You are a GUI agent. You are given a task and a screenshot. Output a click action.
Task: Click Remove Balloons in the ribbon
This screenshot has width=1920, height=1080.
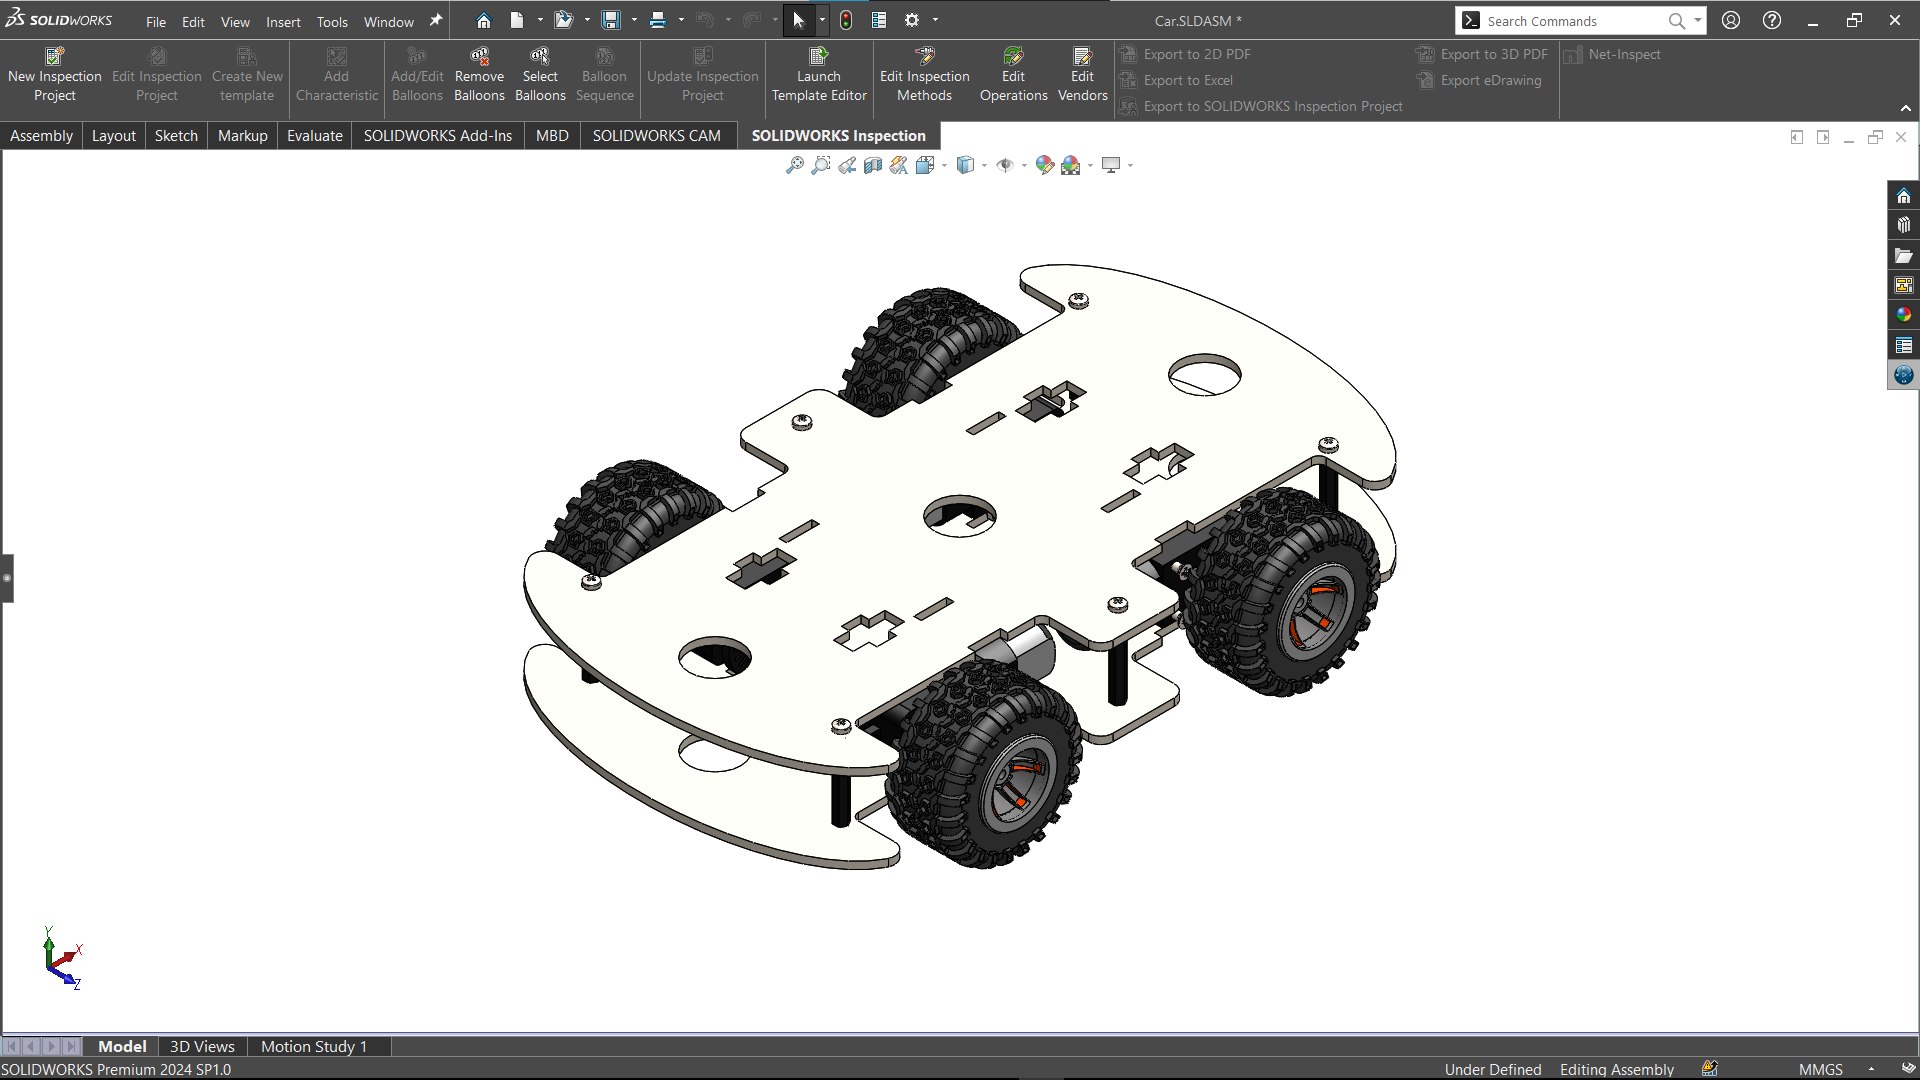coord(479,75)
